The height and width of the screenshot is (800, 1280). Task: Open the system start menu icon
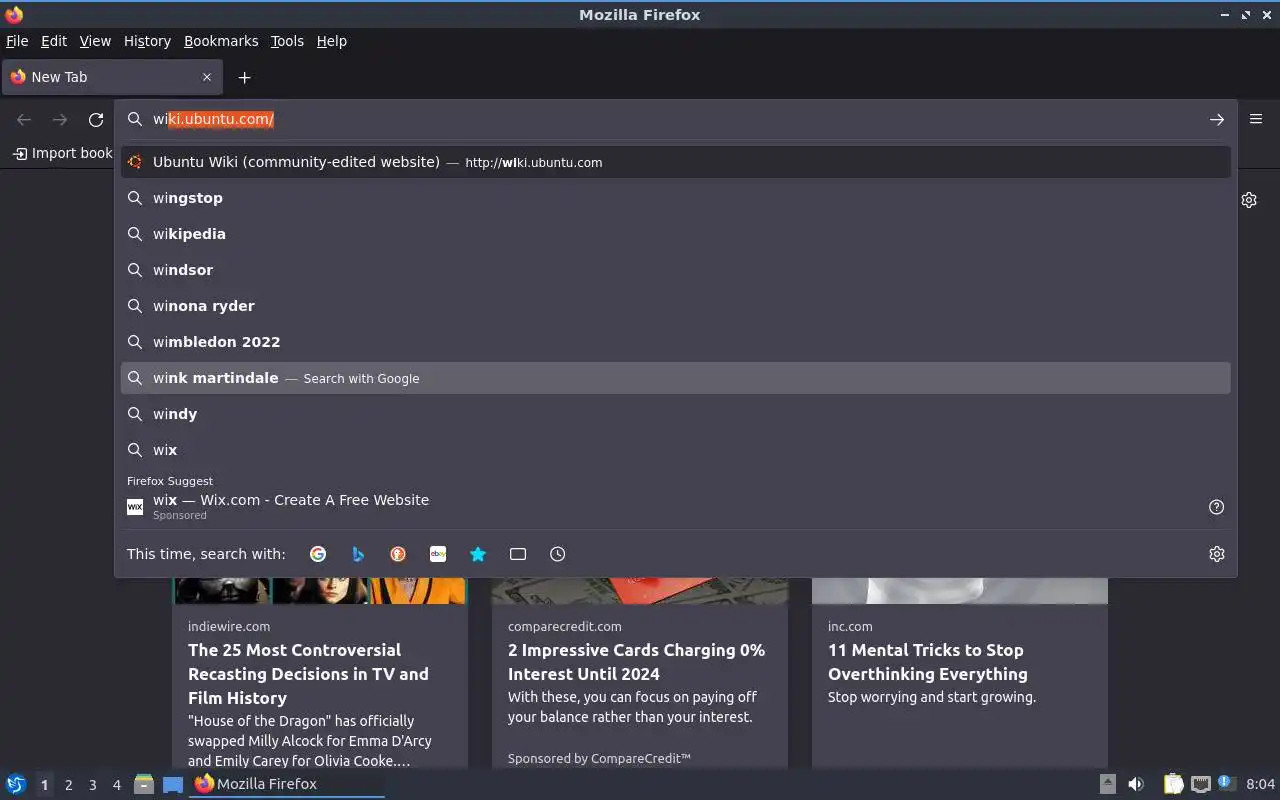coord(16,784)
